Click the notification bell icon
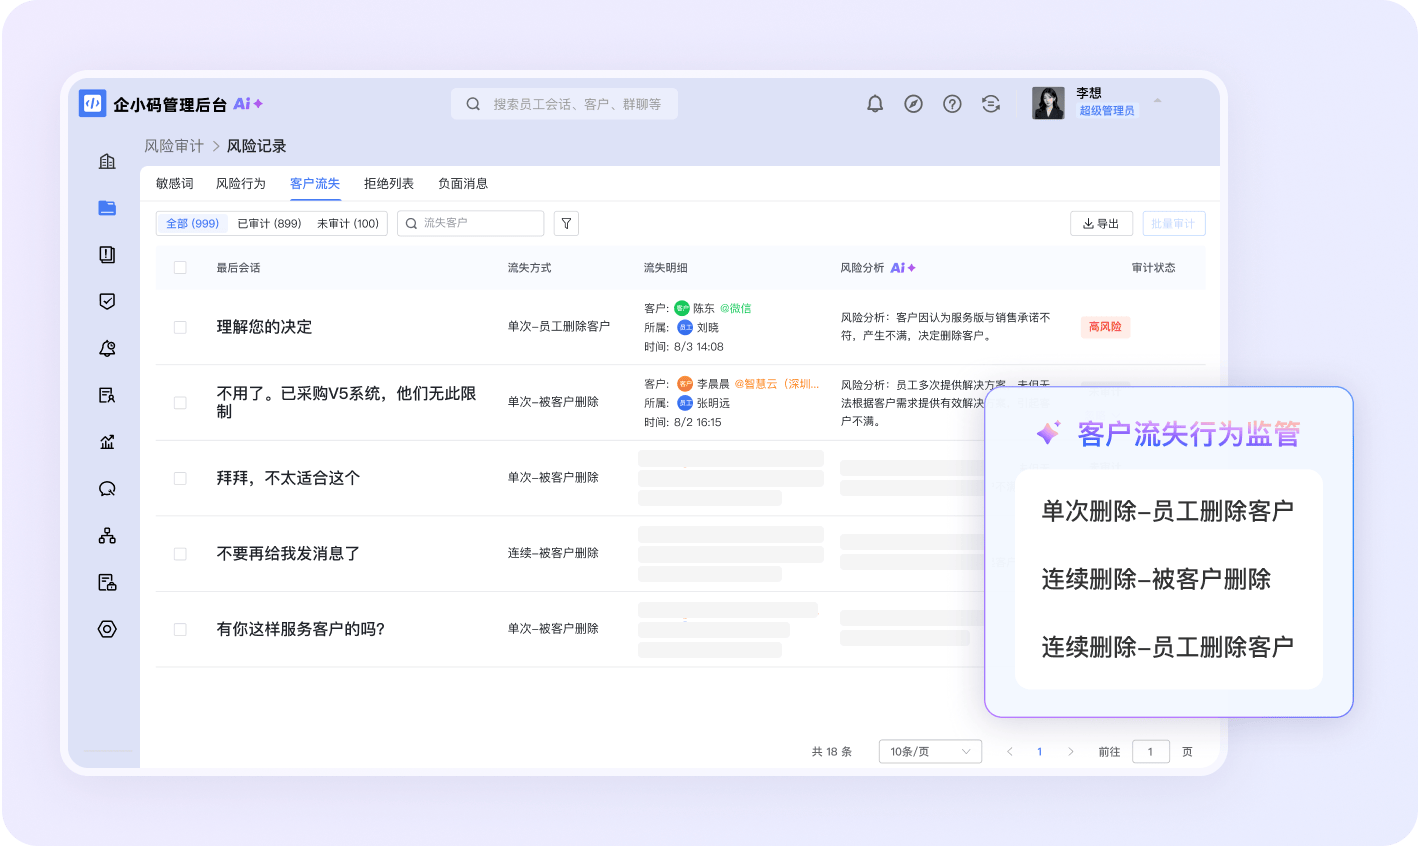This screenshot has height=846, width=1418. [x=875, y=104]
